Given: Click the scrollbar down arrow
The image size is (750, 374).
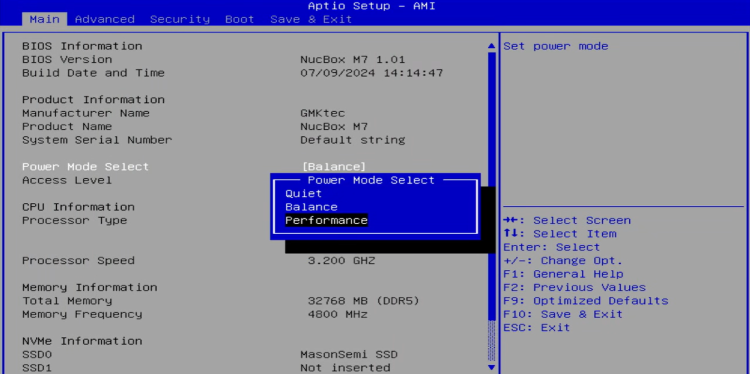Looking at the screenshot, I should [491, 367].
